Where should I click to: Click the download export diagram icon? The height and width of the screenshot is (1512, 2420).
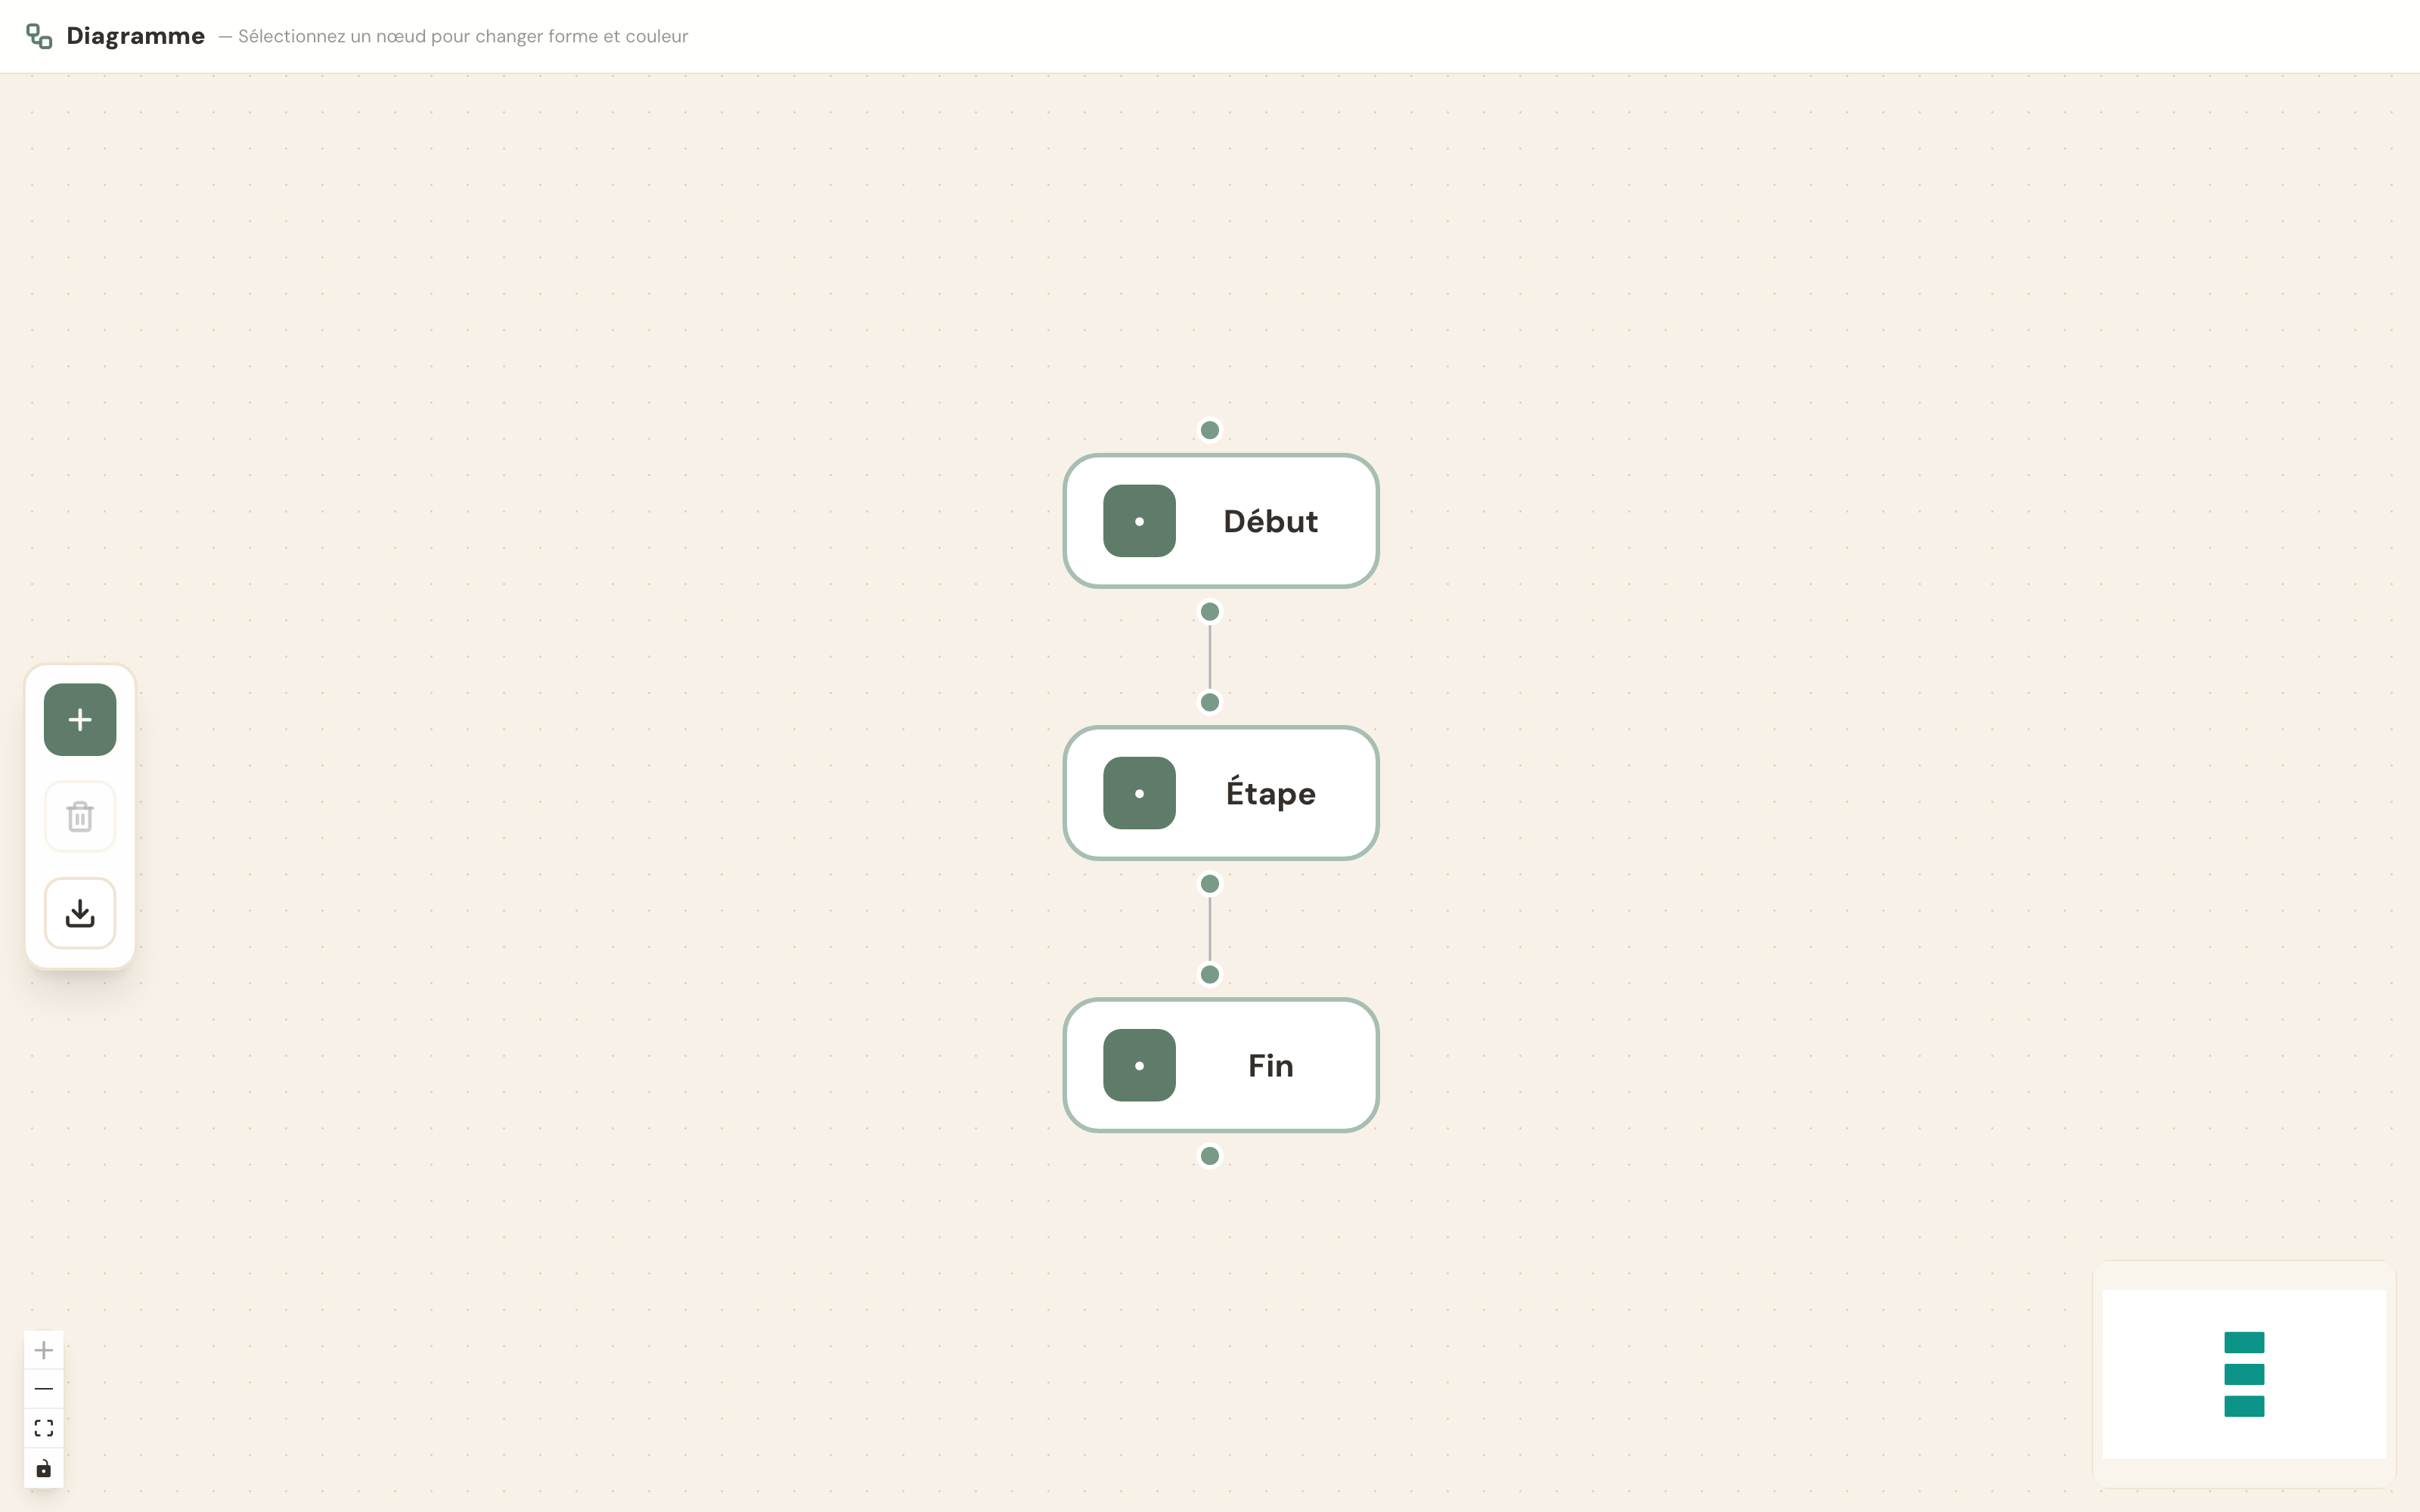[80, 913]
